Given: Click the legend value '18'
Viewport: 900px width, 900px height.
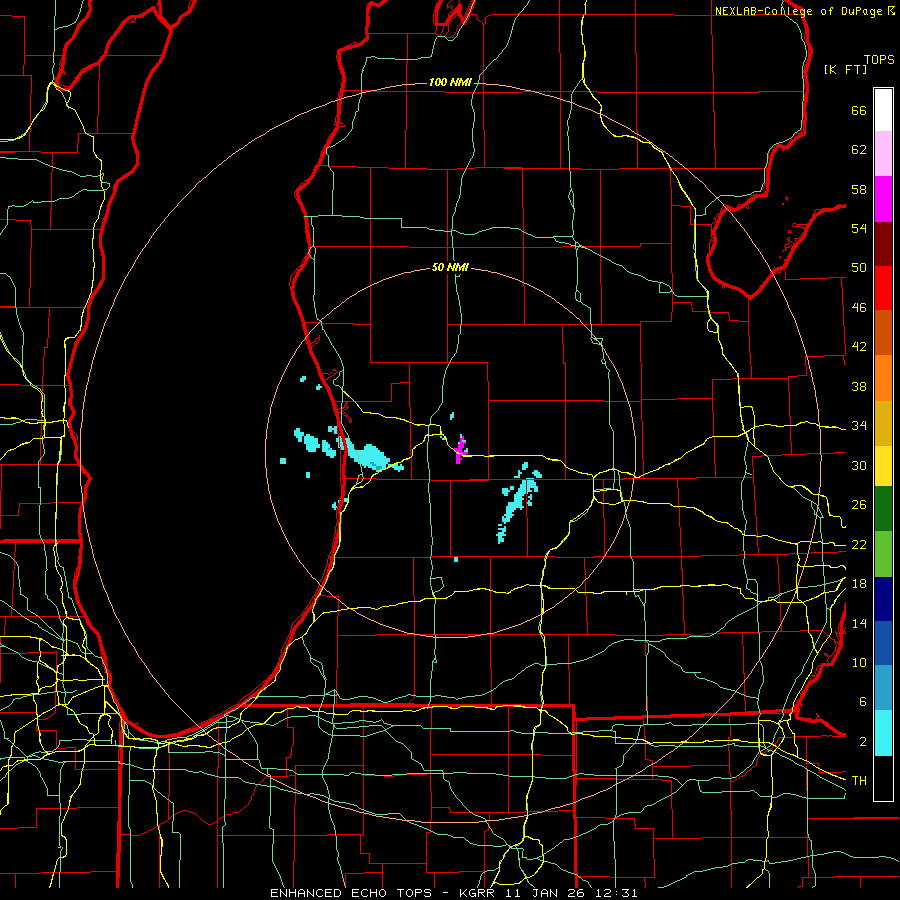Looking at the screenshot, I should 859,584.
